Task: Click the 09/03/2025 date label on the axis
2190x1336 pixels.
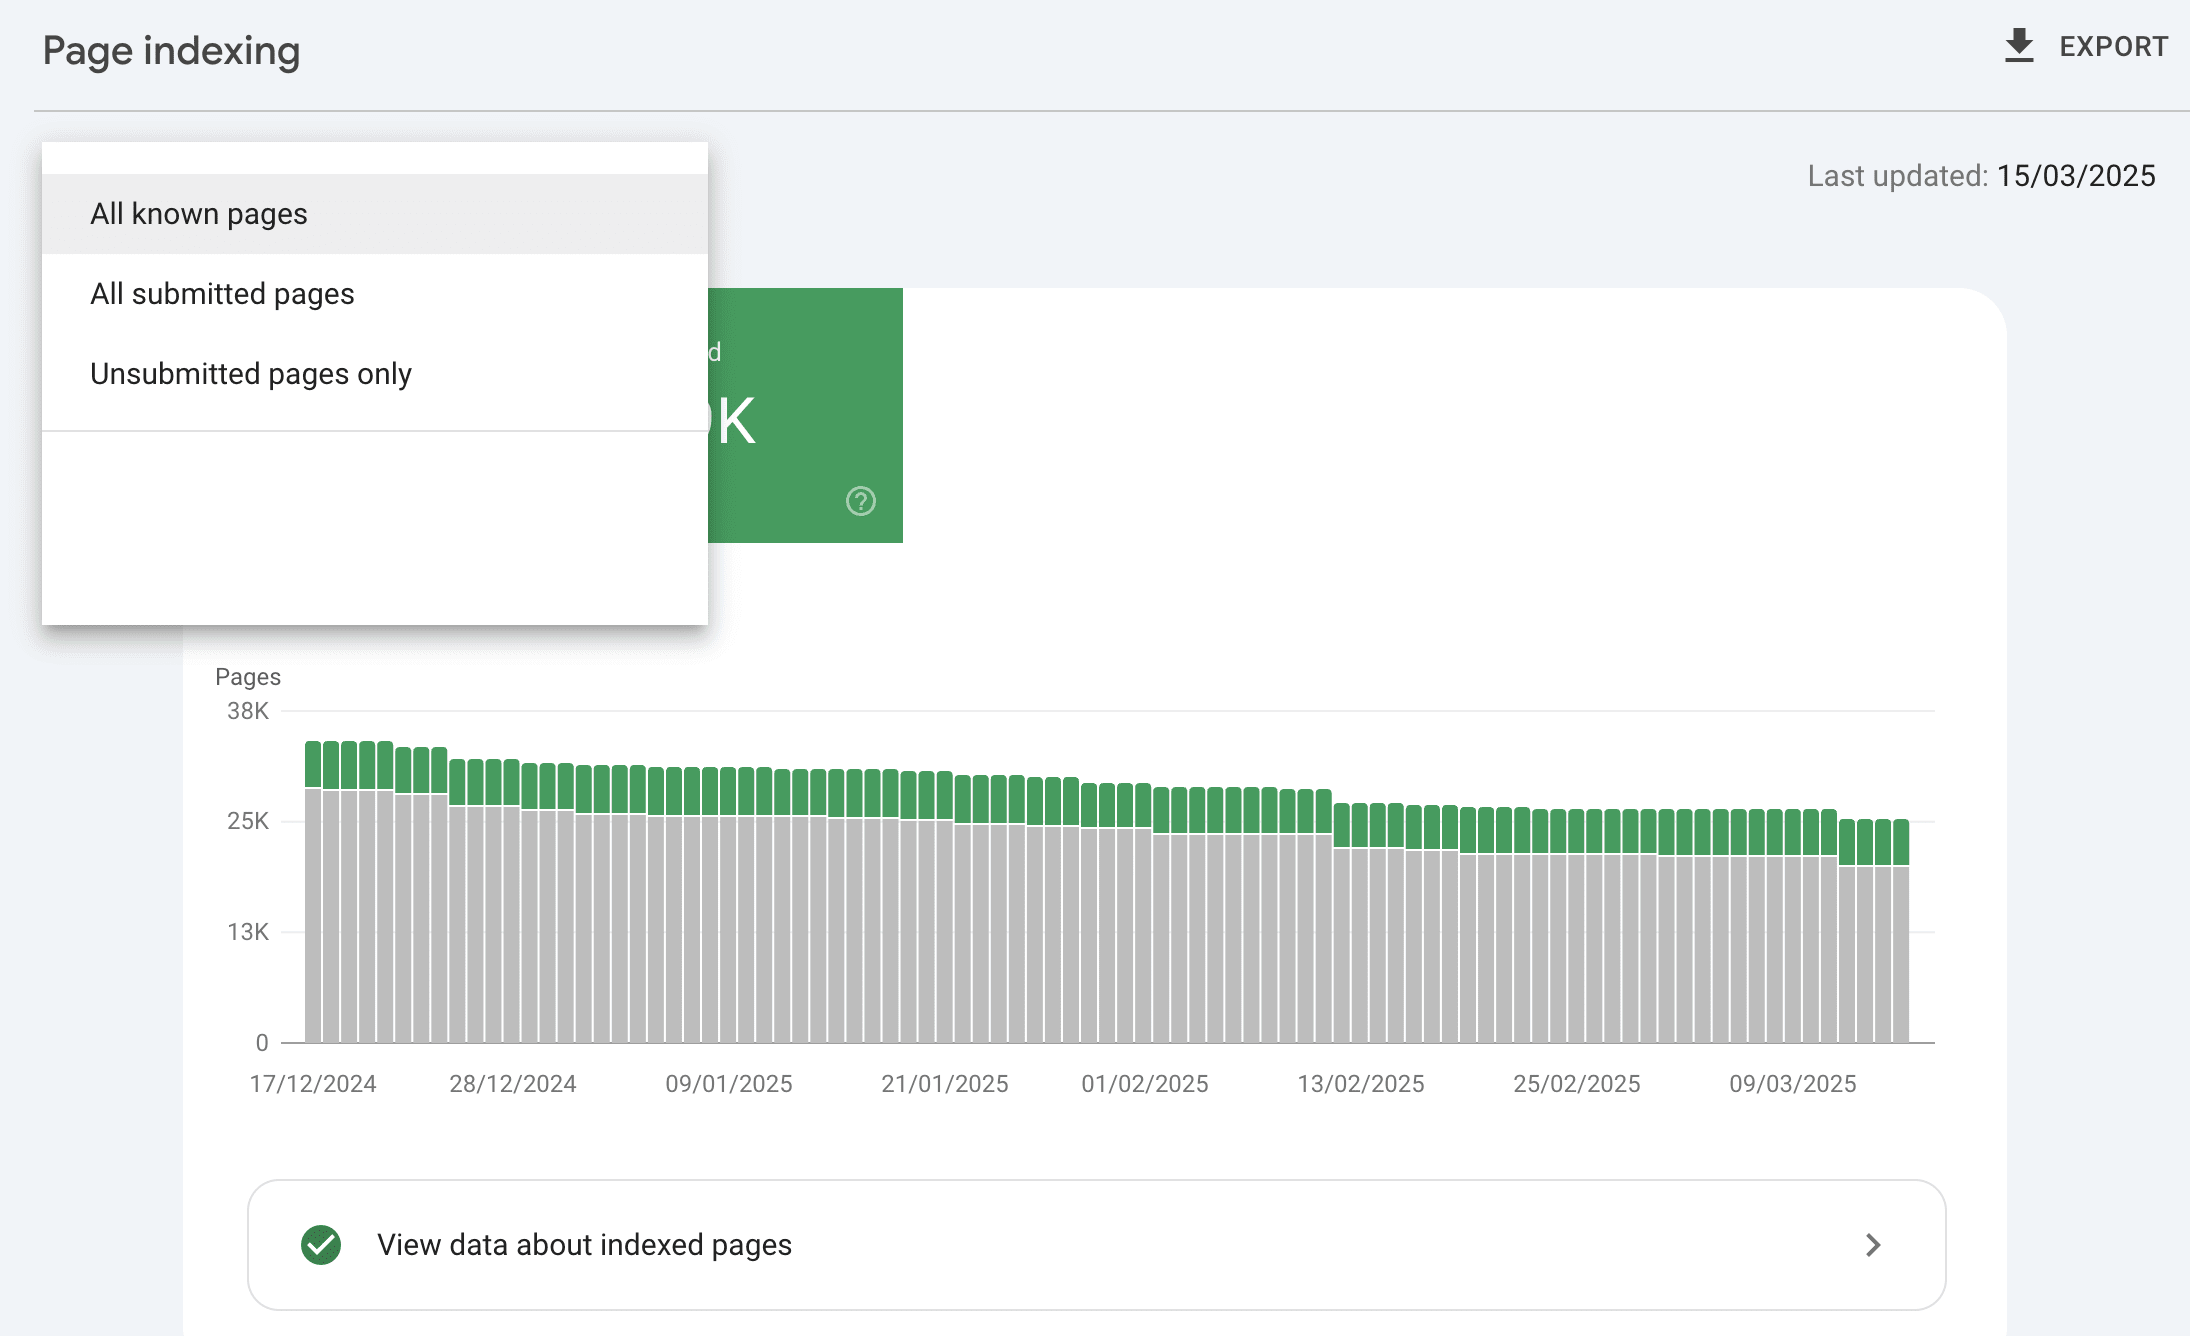Action: 1792,1084
